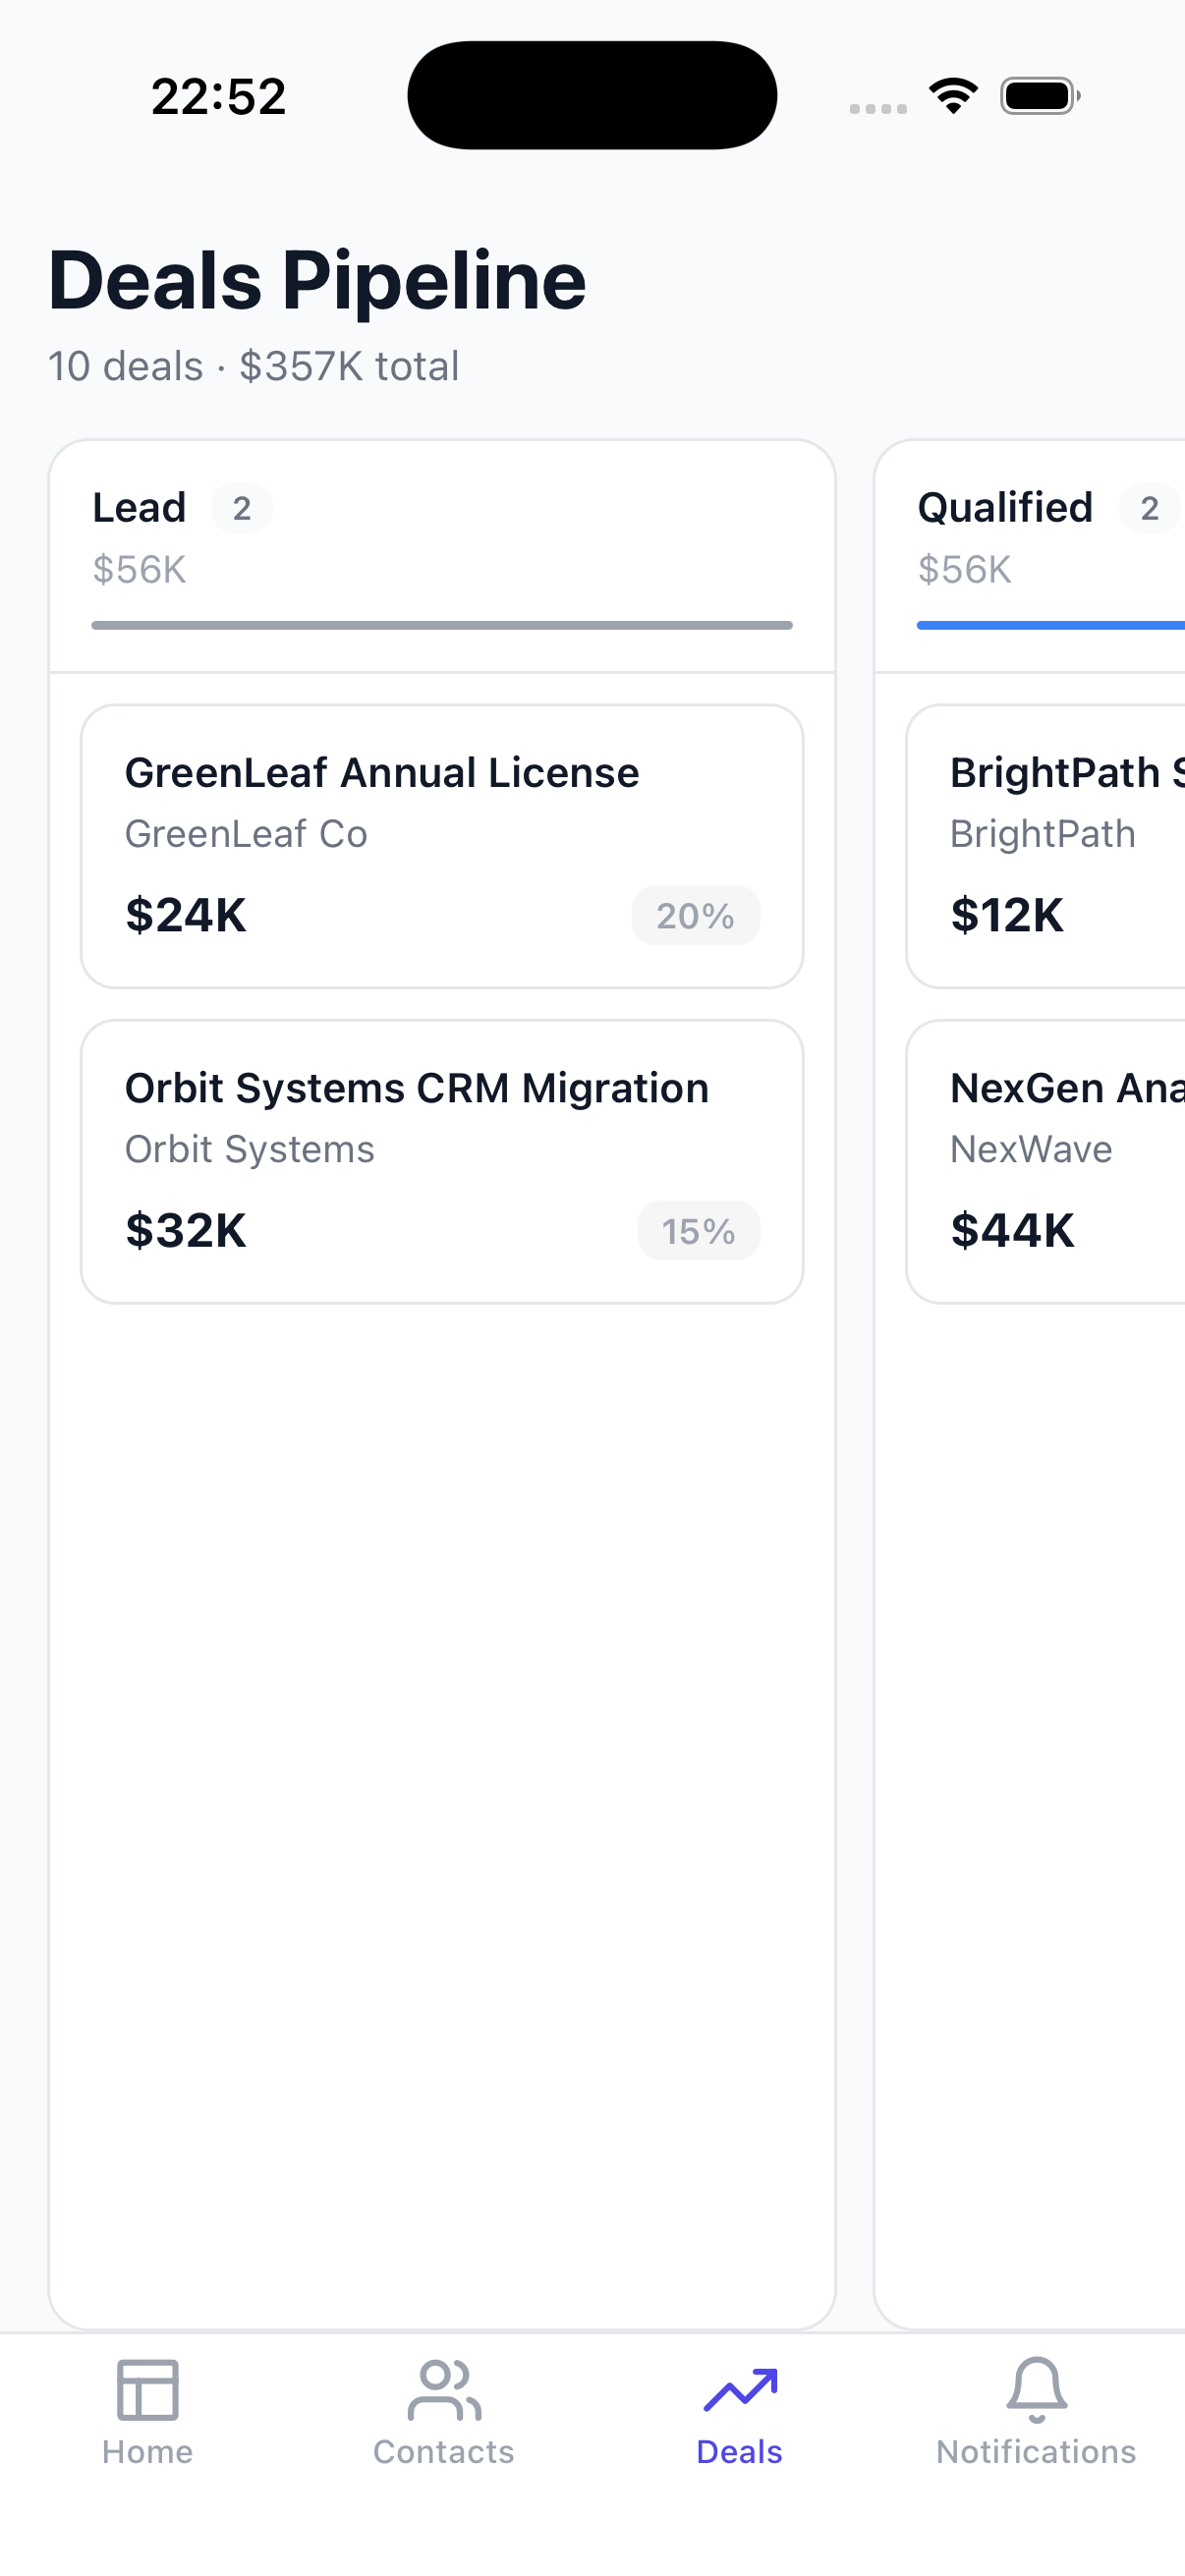Screen dimensions: 1185x2576
Task: Tap the Qualified column count badge
Action: click(1150, 508)
